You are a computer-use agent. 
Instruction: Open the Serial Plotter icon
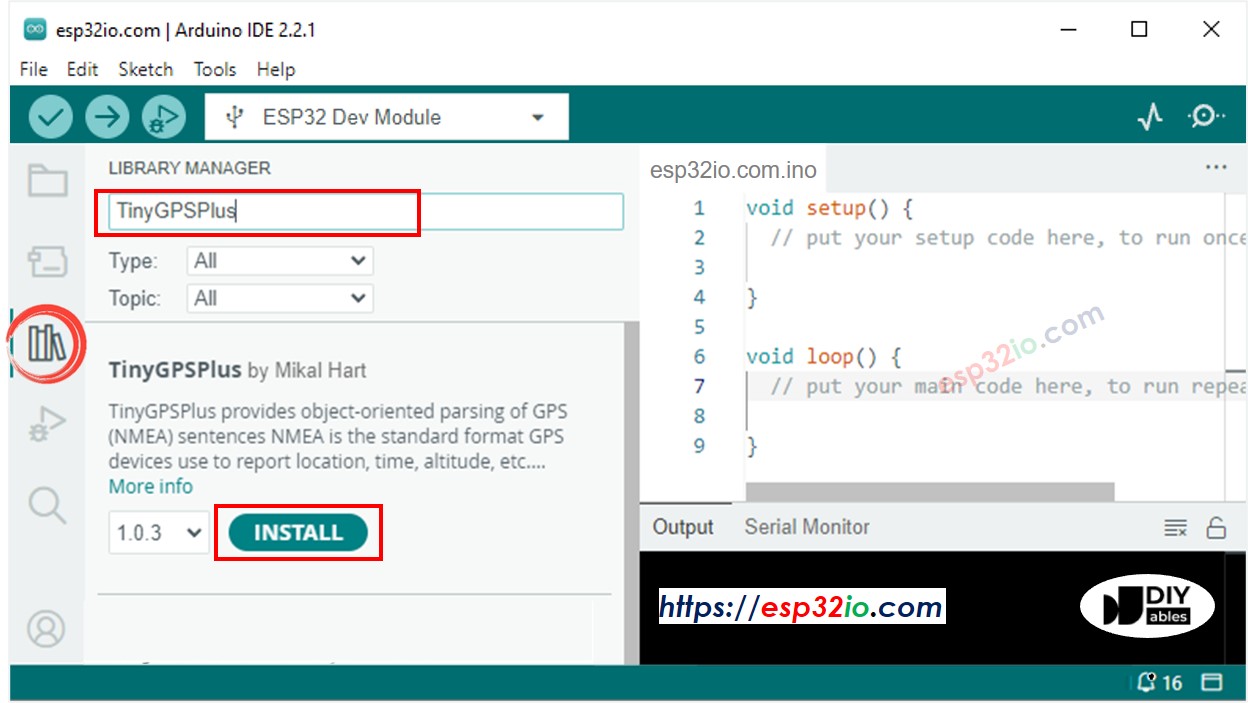tap(1151, 116)
